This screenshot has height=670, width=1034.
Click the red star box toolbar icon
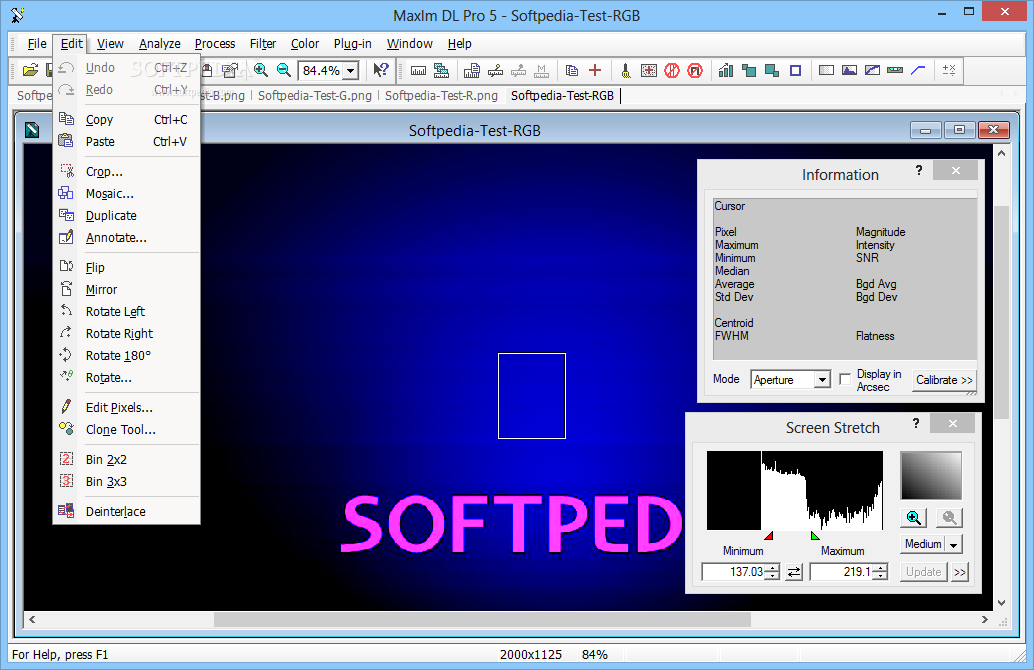point(649,70)
